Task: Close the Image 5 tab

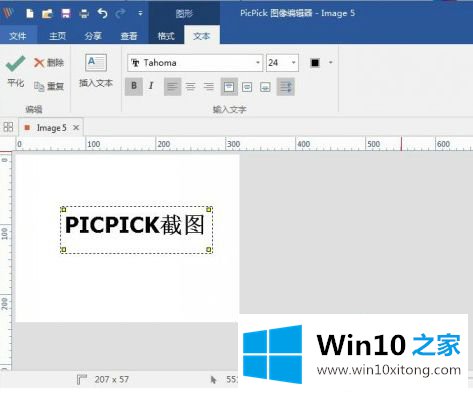Action: [76, 127]
